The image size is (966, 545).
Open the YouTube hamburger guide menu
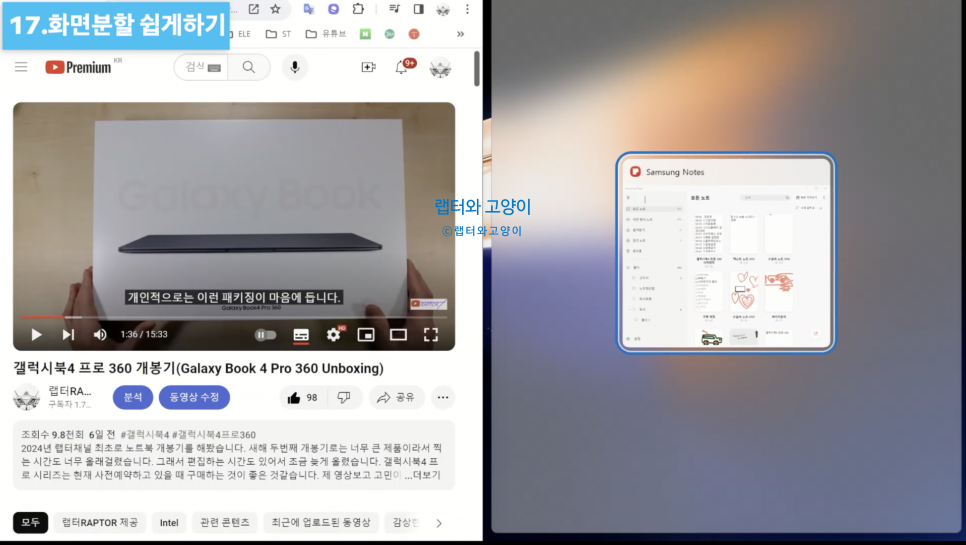(x=21, y=67)
